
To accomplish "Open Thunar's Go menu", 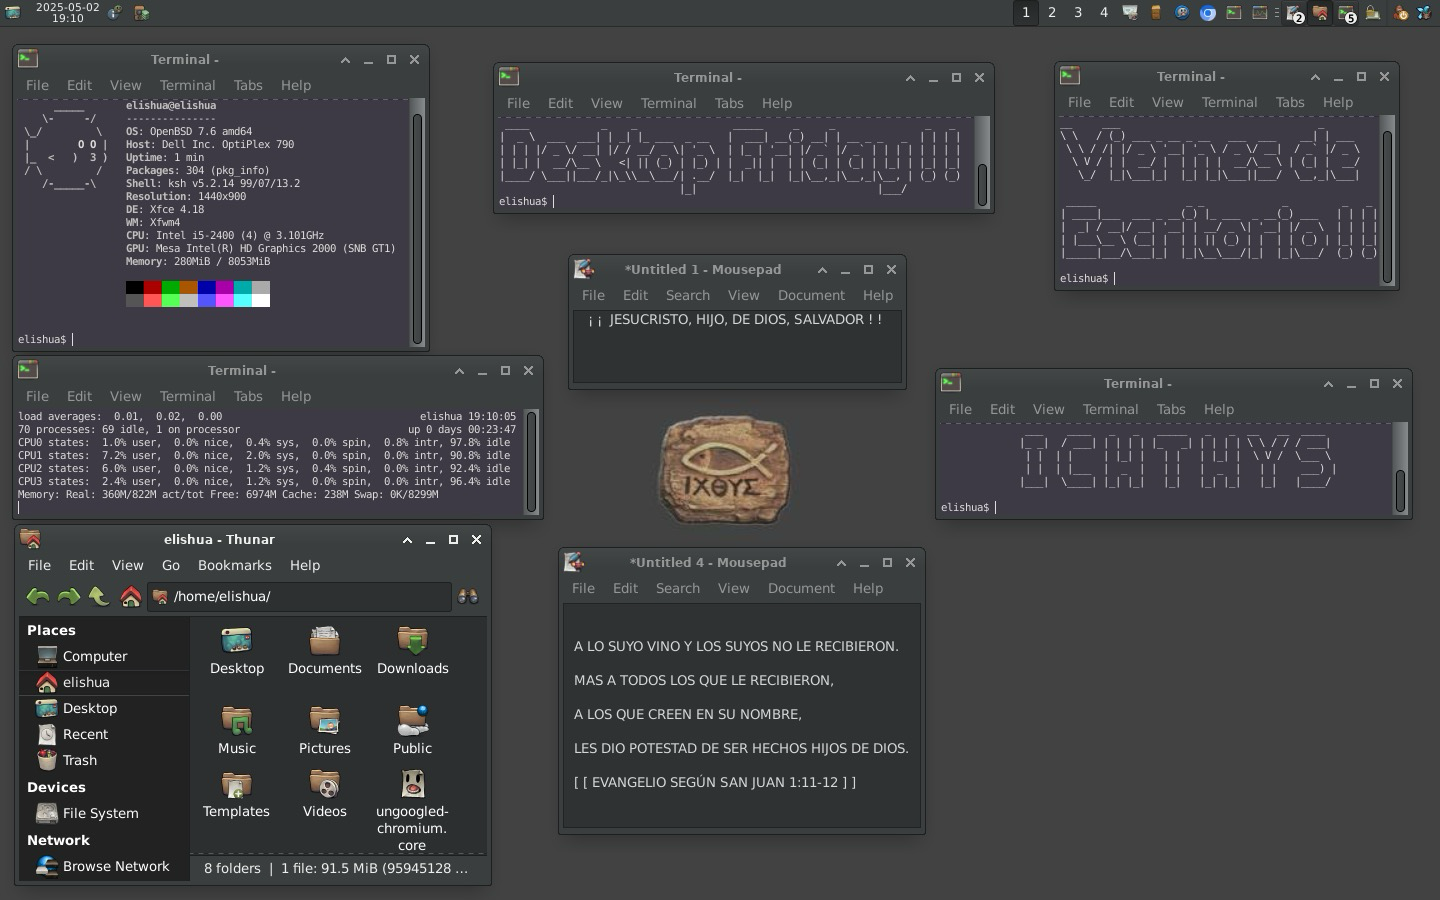I will coord(171,565).
